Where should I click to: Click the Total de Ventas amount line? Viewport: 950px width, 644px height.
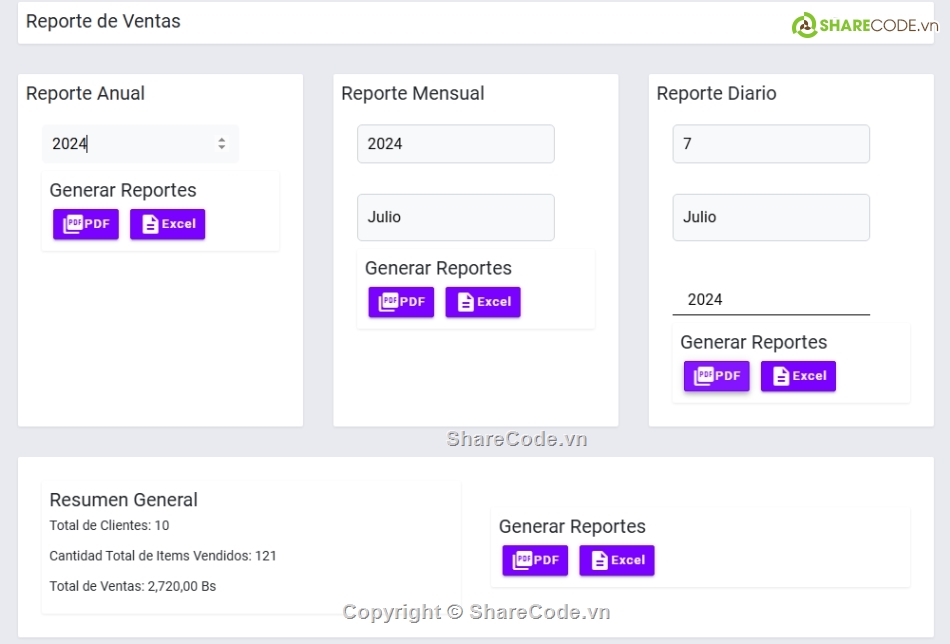[132, 586]
